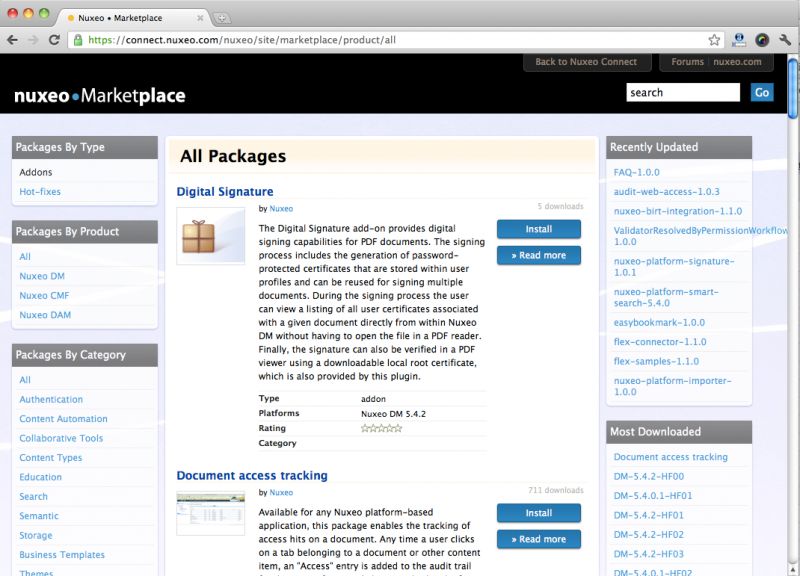The image size is (800, 576).
Task: Open the Business Templates category
Action: [x=62, y=554]
